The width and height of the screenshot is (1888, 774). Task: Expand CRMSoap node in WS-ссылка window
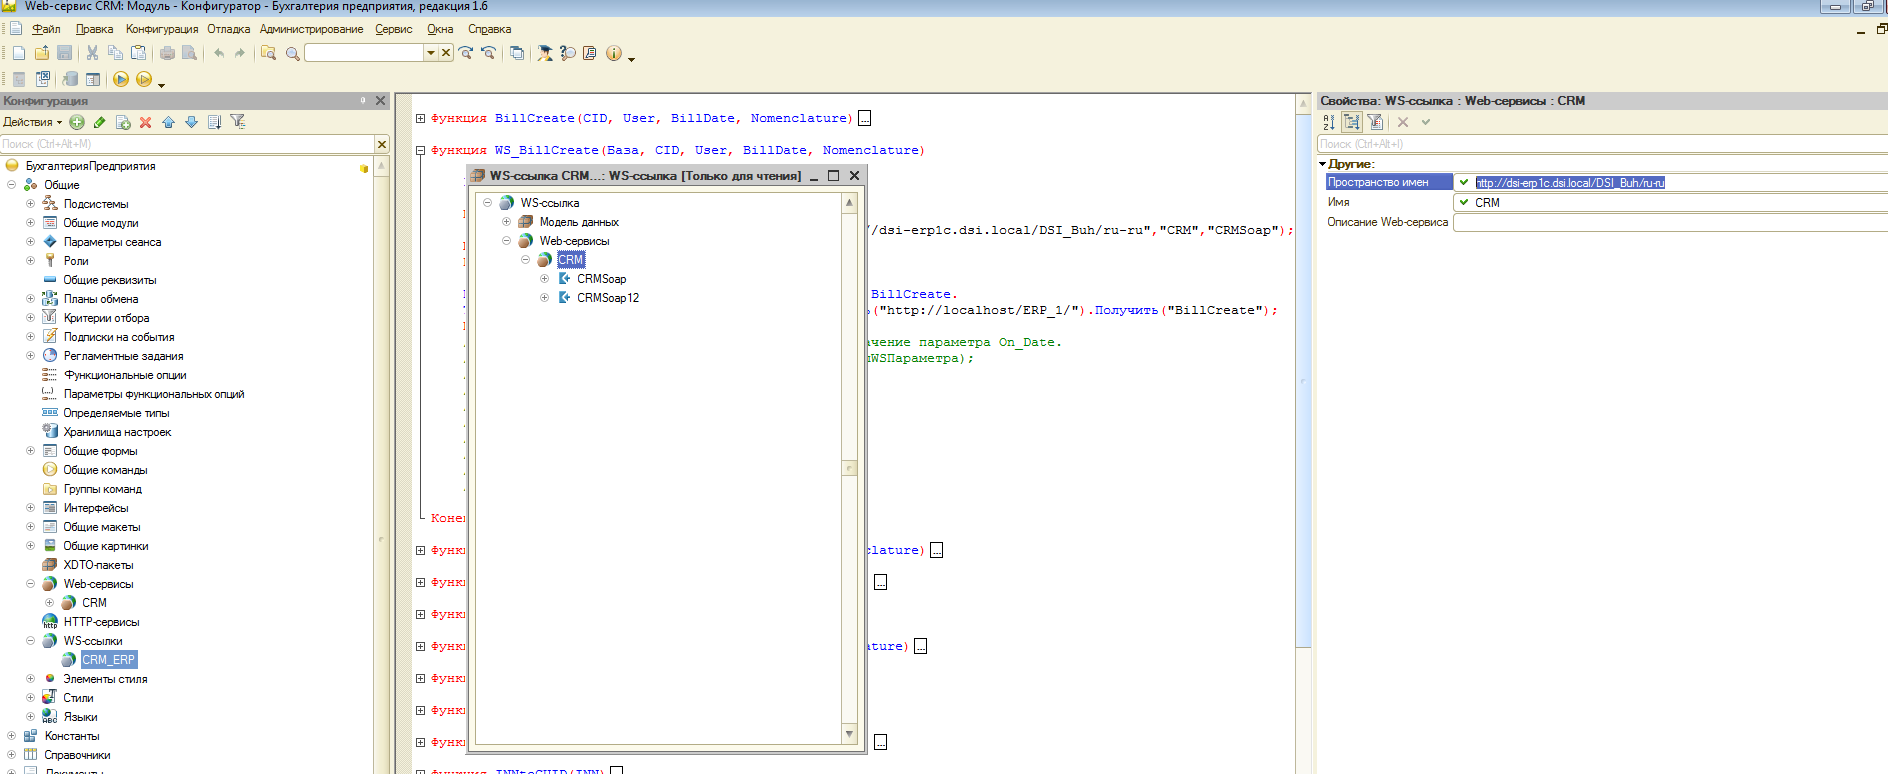[544, 279]
